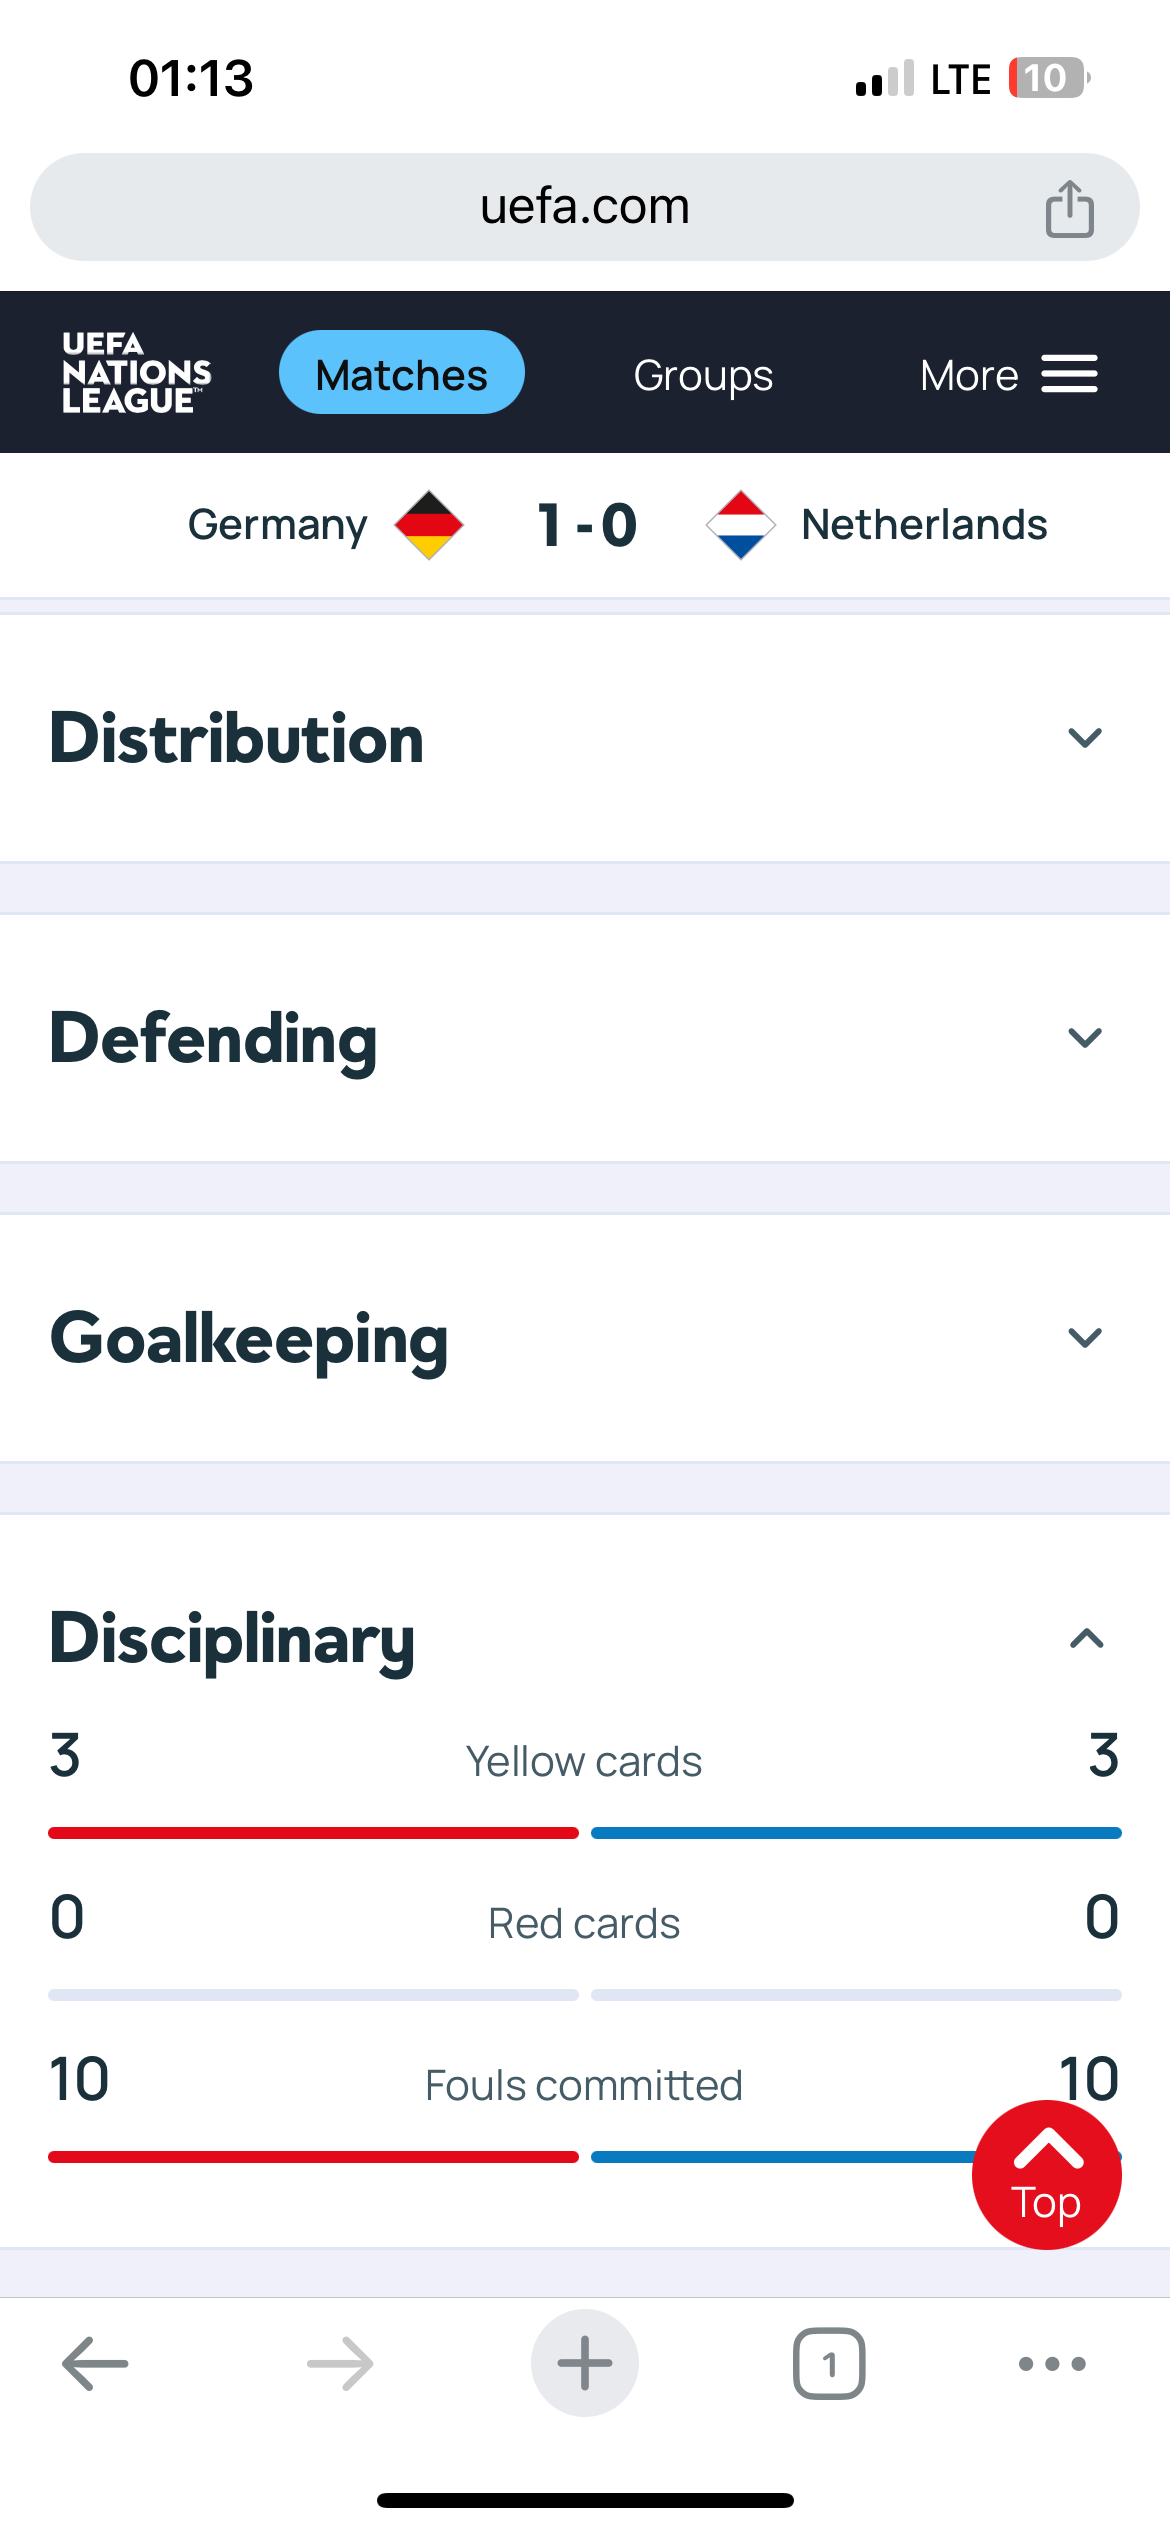Go back with the browser back arrow

[95, 2364]
